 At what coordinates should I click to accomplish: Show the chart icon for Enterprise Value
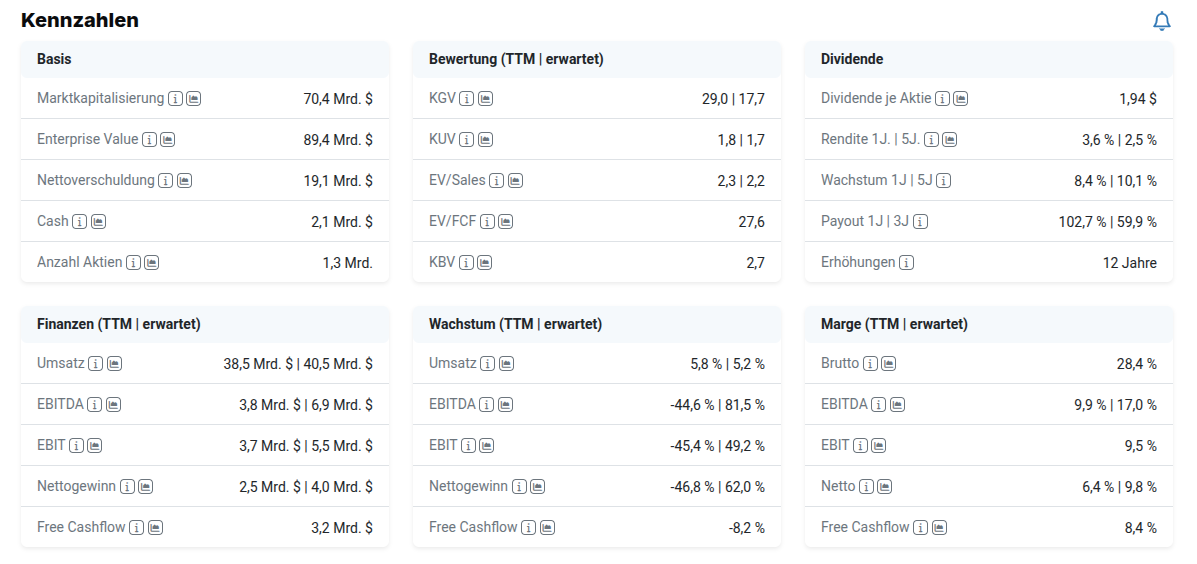pyautogui.click(x=168, y=140)
